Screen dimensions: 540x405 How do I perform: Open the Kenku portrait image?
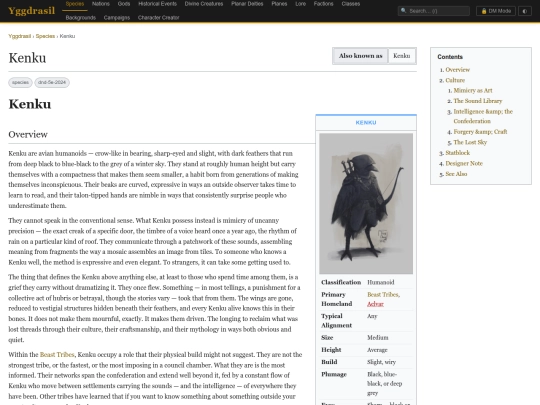pos(366,204)
